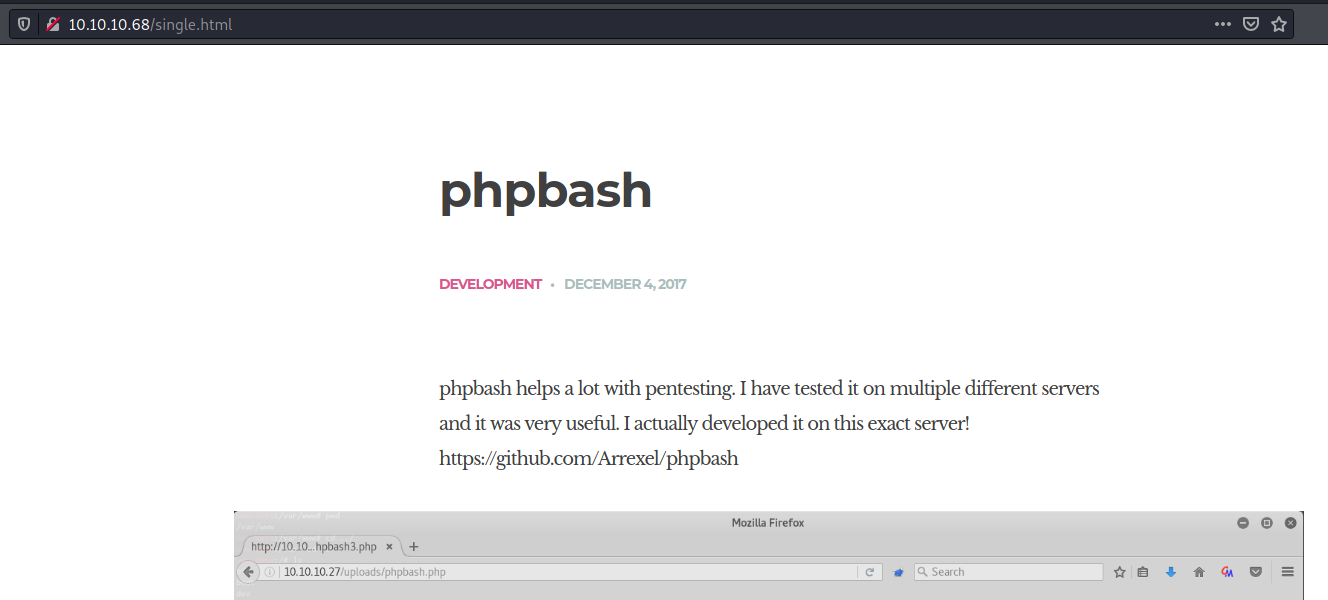The width and height of the screenshot is (1328, 600).
Task: Open the insecure connection padlock info
Action: (x=52, y=24)
